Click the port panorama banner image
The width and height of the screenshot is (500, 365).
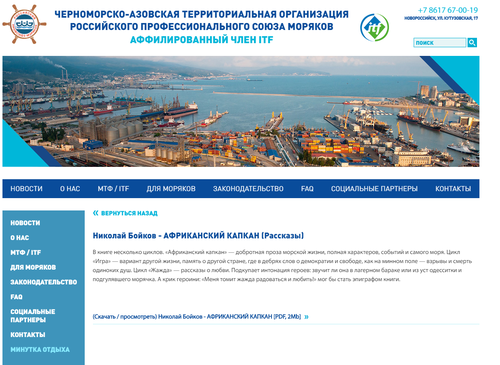point(241,111)
